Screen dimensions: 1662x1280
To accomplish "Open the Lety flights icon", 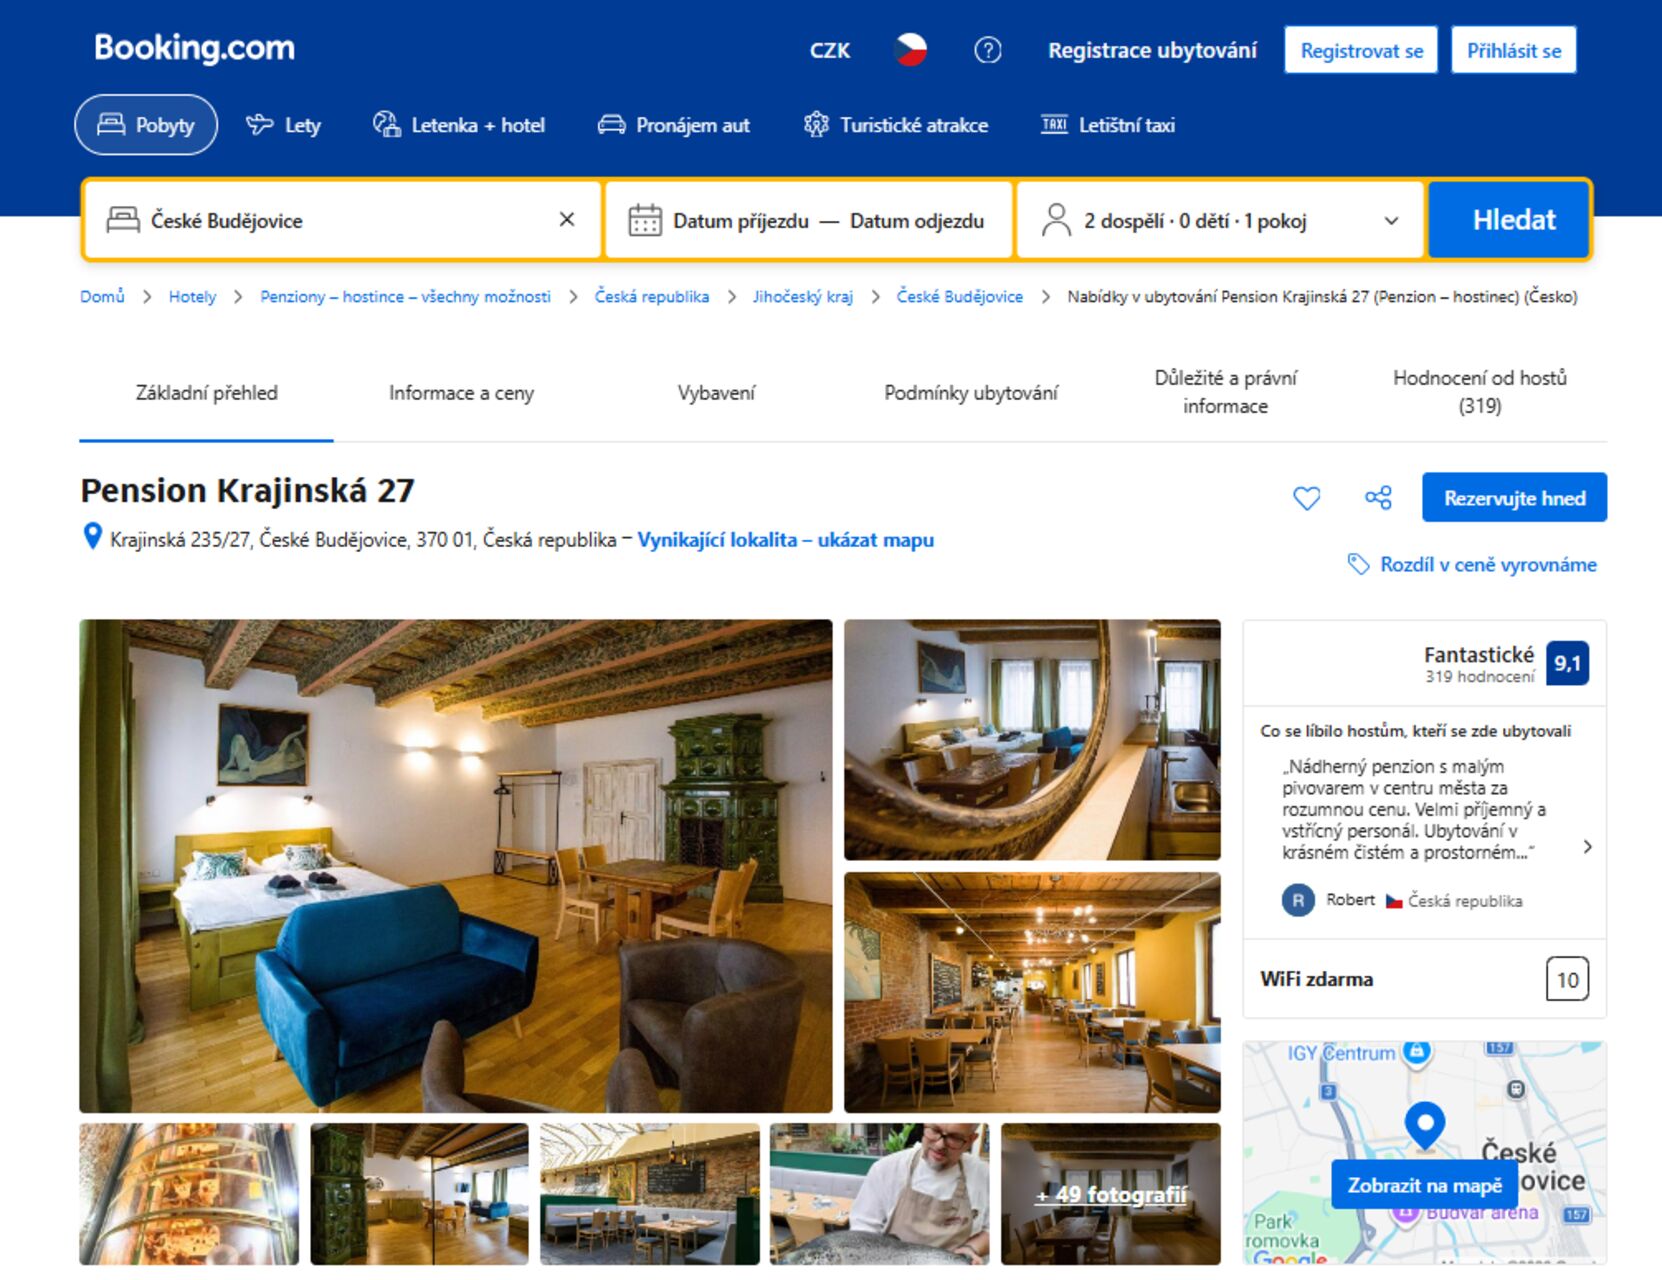I will 261,124.
